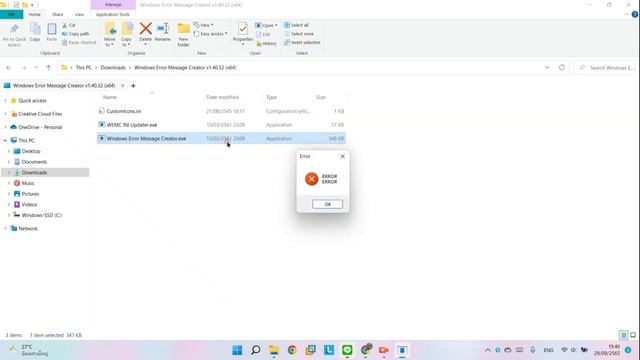Click the Edit command in ribbon
The image size is (640, 360).
point(263,34)
